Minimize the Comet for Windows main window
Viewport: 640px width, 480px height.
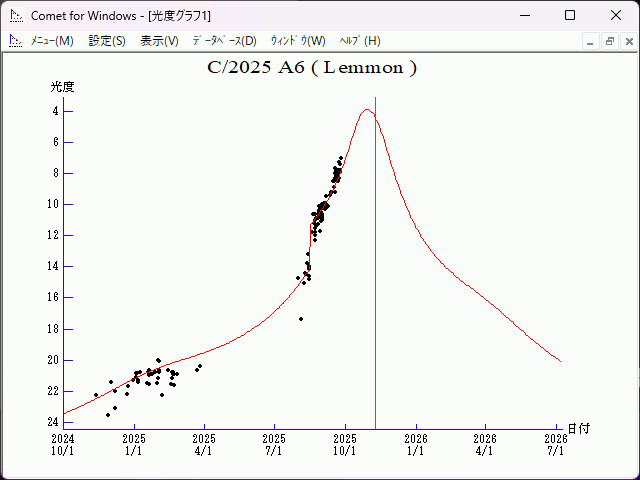tap(524, 15)
